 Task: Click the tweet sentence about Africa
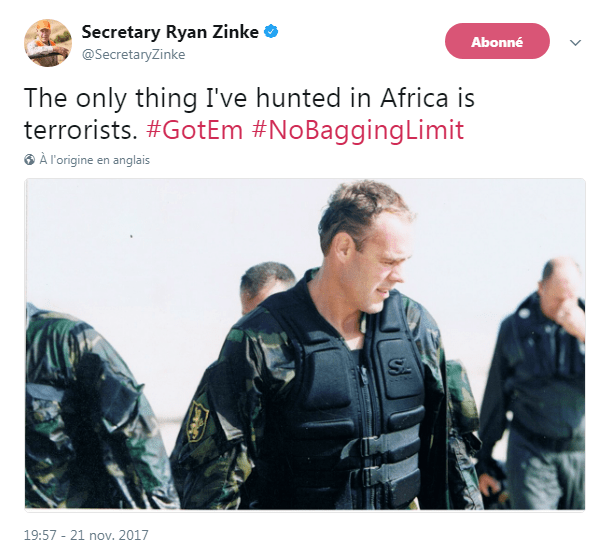(x=248, y=100)
